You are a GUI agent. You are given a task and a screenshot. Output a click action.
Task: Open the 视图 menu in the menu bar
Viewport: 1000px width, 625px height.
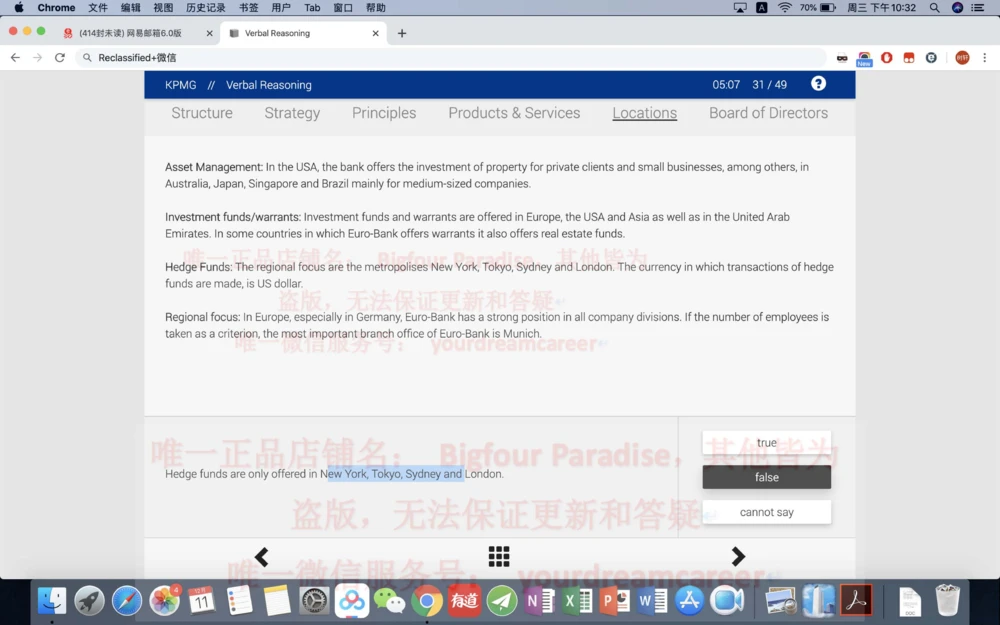click(163, 7)
